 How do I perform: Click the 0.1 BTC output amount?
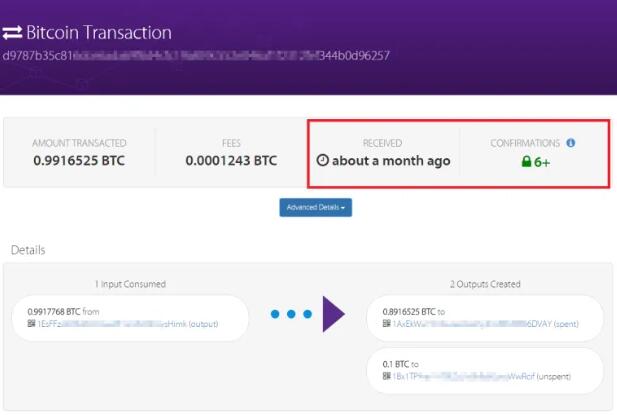(x=395, y=364)
